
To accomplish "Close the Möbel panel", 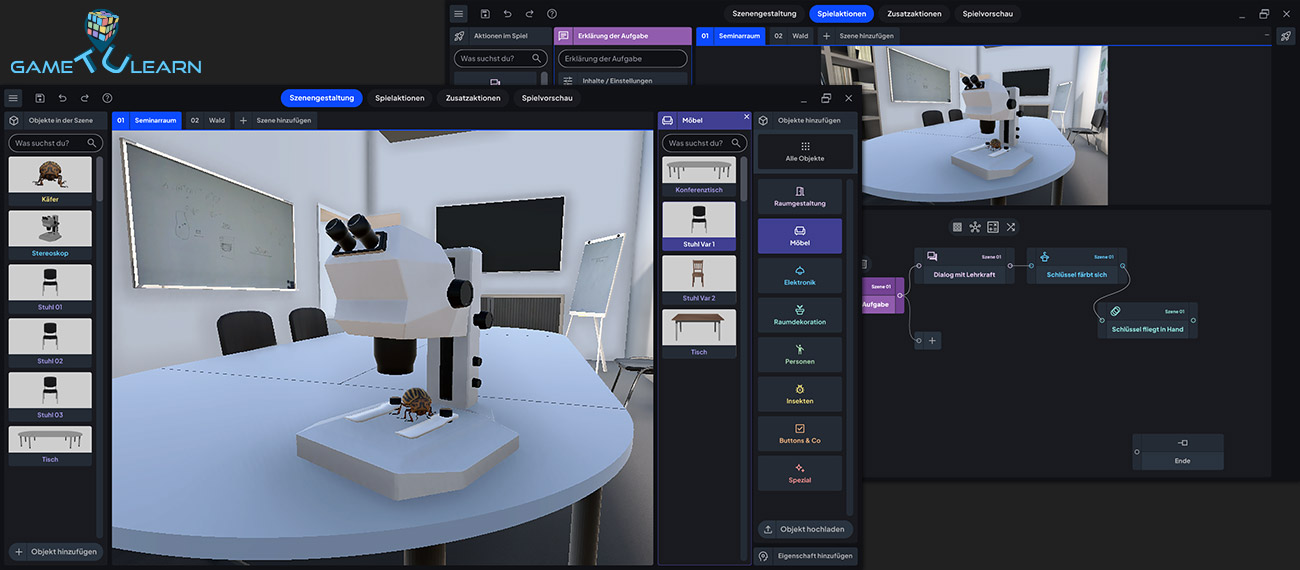I will pyautogui.click(x=746, y=117).
